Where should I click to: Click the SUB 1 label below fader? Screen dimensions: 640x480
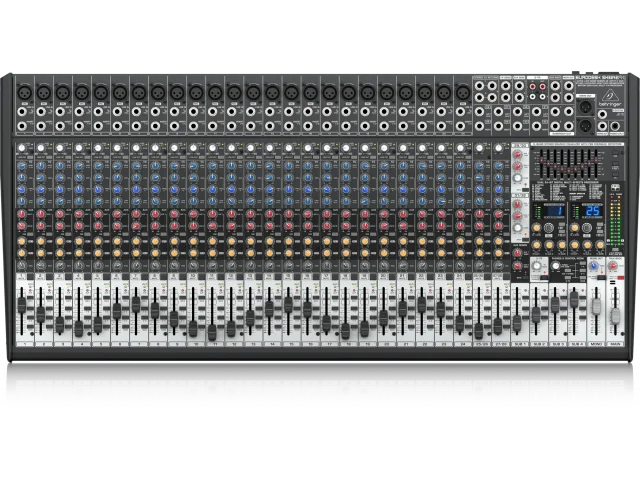point(520,344)
